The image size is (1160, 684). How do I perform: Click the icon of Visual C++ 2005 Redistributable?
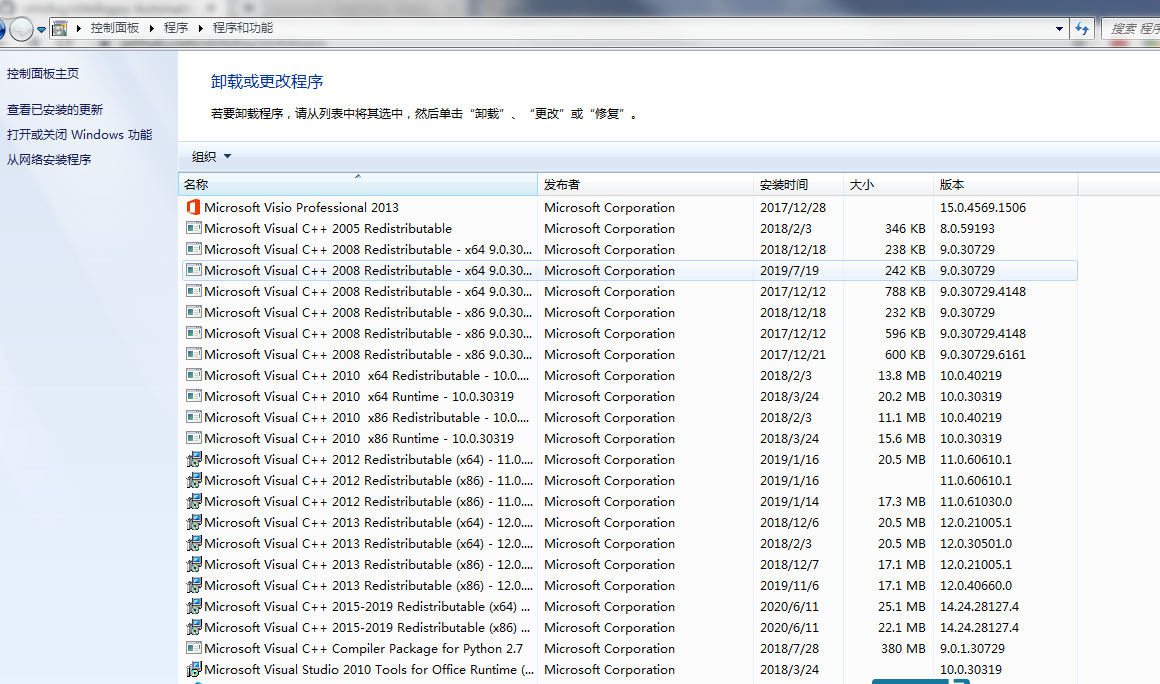(194, 228)
